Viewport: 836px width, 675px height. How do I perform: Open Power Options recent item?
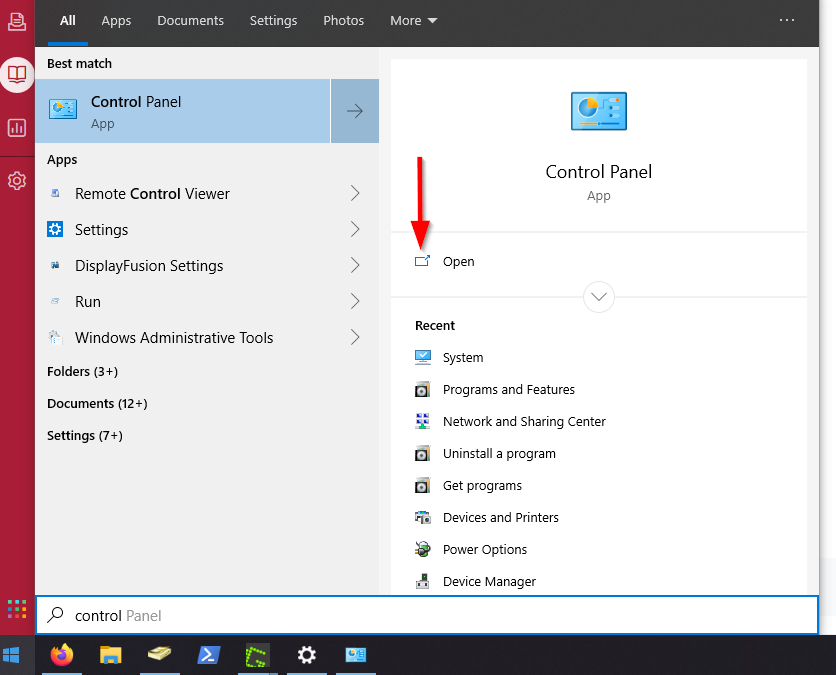click(x=485, y=550)
